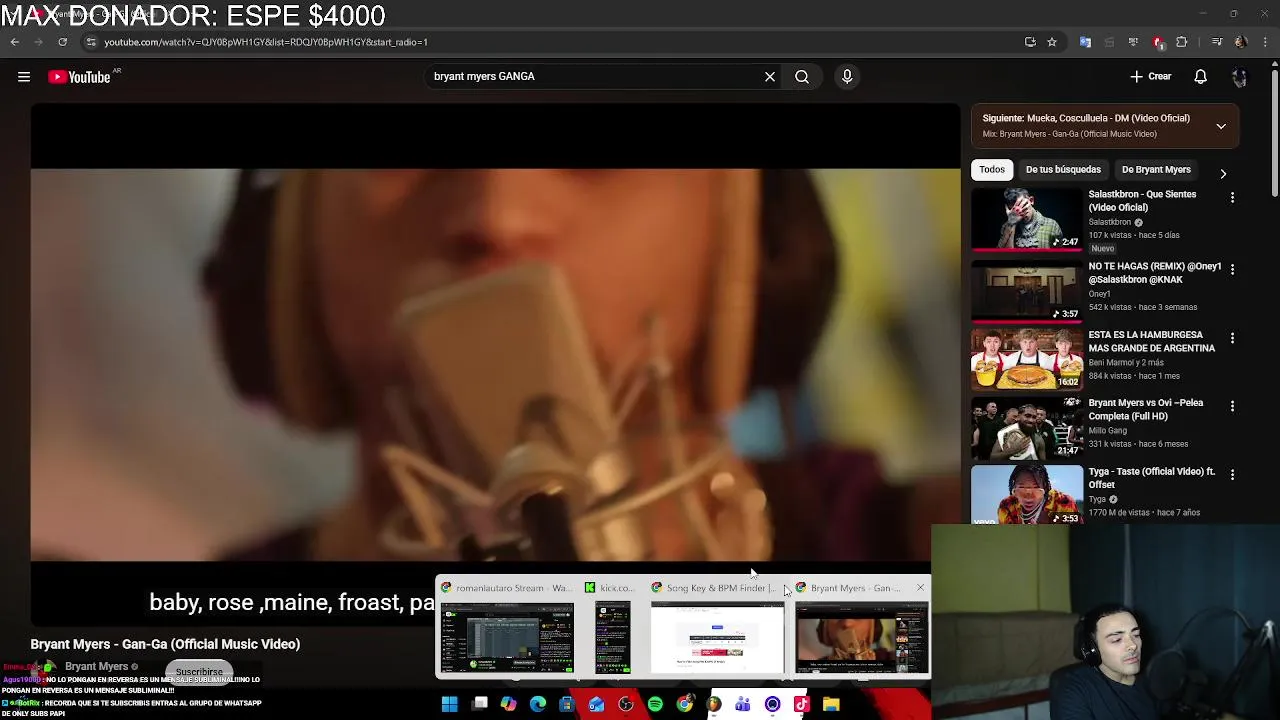Screen dimensions: 1280x720
Task: Close the Bryant Myers window preview
Action: click(920, 588)
